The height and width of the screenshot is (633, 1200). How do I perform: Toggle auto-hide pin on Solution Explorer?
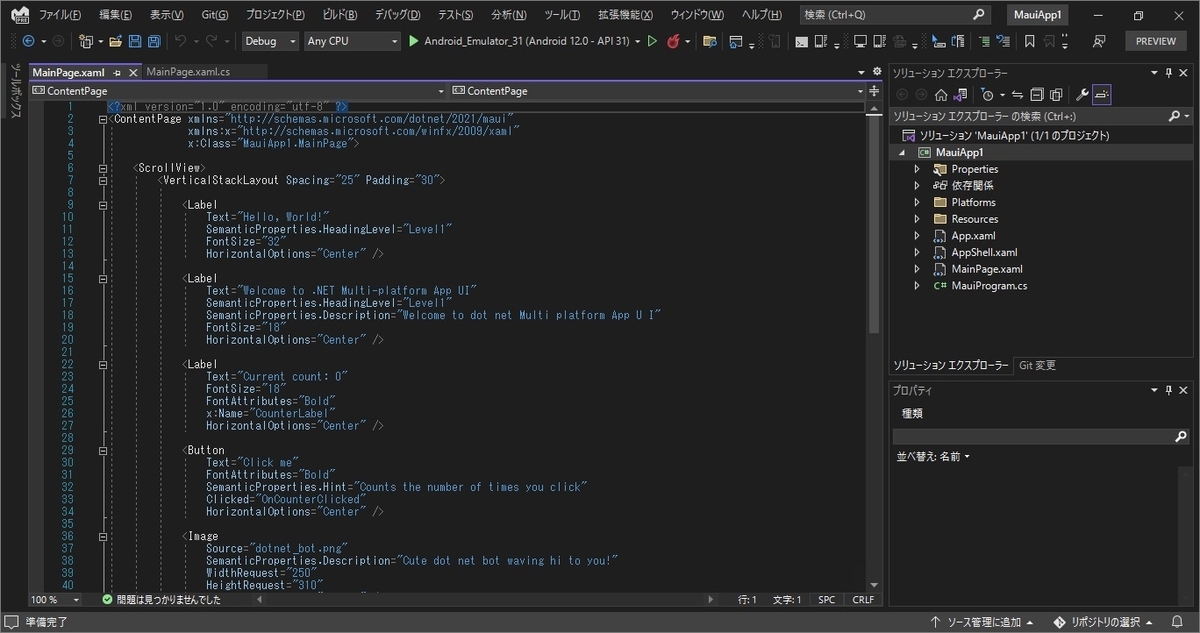coord(1169,73)
